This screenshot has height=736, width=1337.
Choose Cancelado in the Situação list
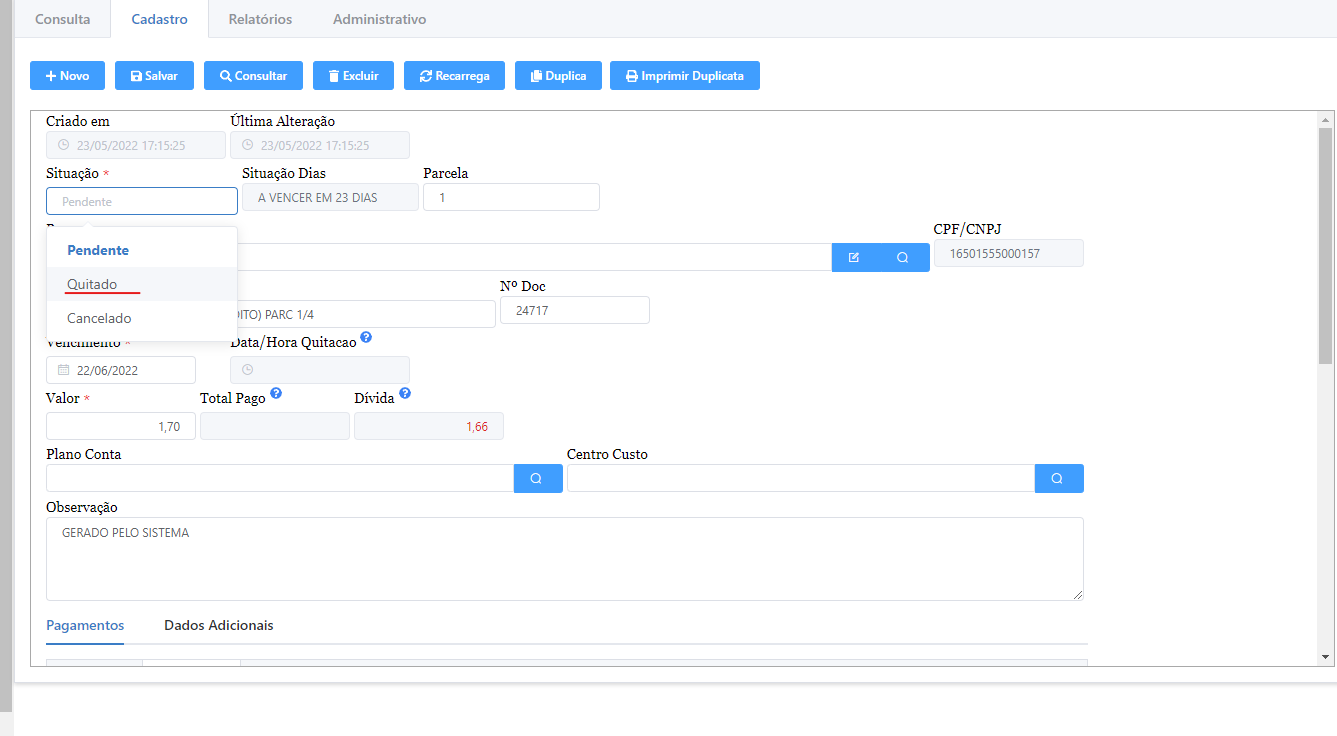pyautogui.click(x=99, y=319)
